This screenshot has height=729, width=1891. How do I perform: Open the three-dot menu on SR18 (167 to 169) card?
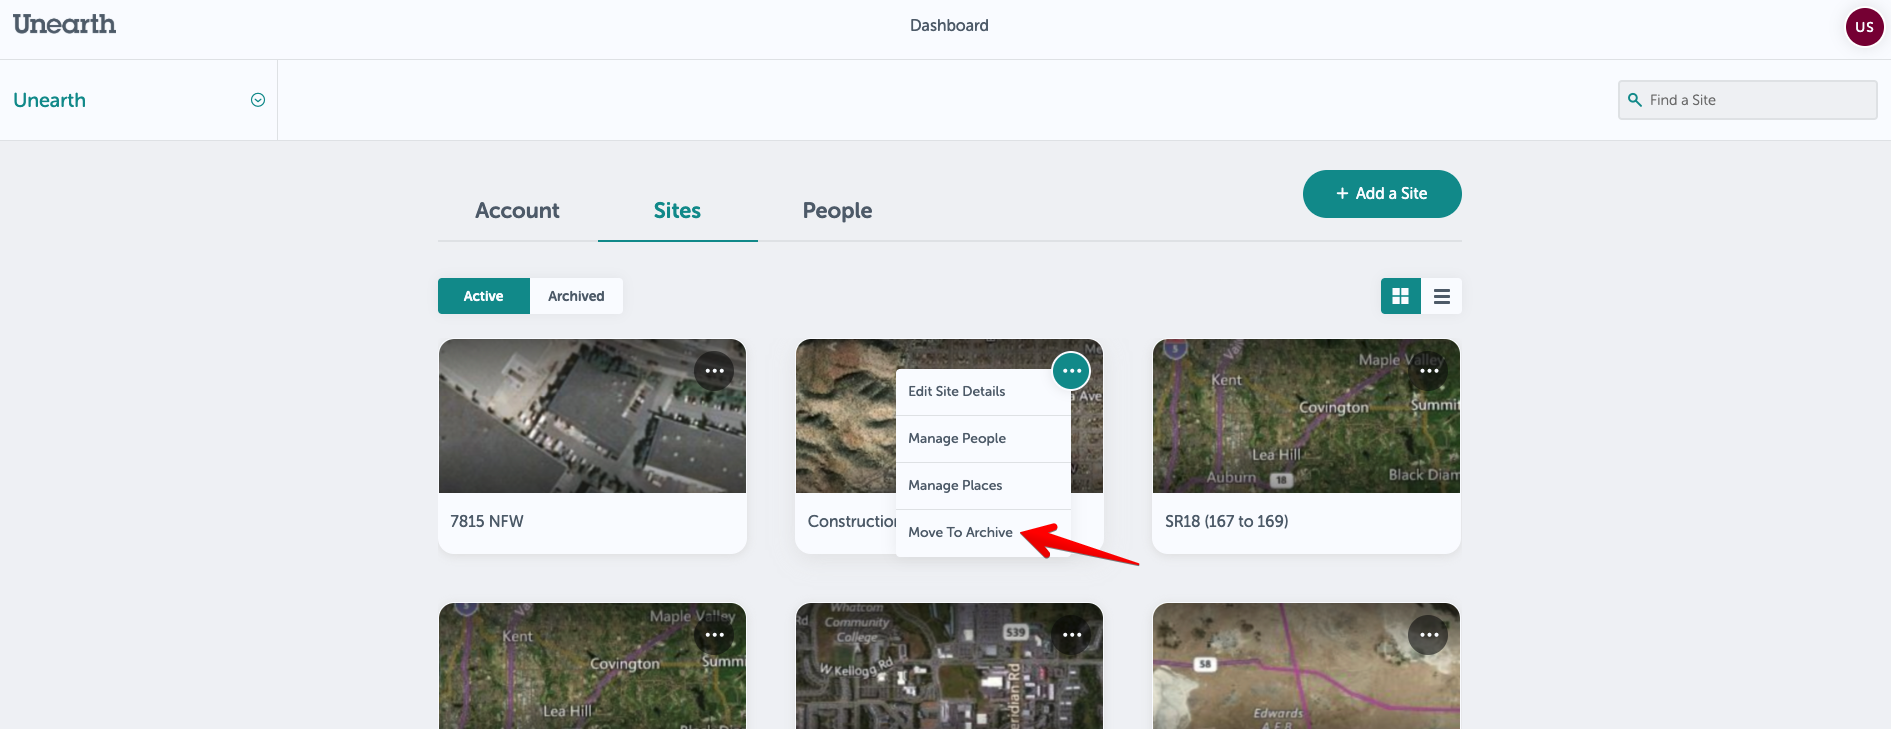click(x=1429, y=371)
